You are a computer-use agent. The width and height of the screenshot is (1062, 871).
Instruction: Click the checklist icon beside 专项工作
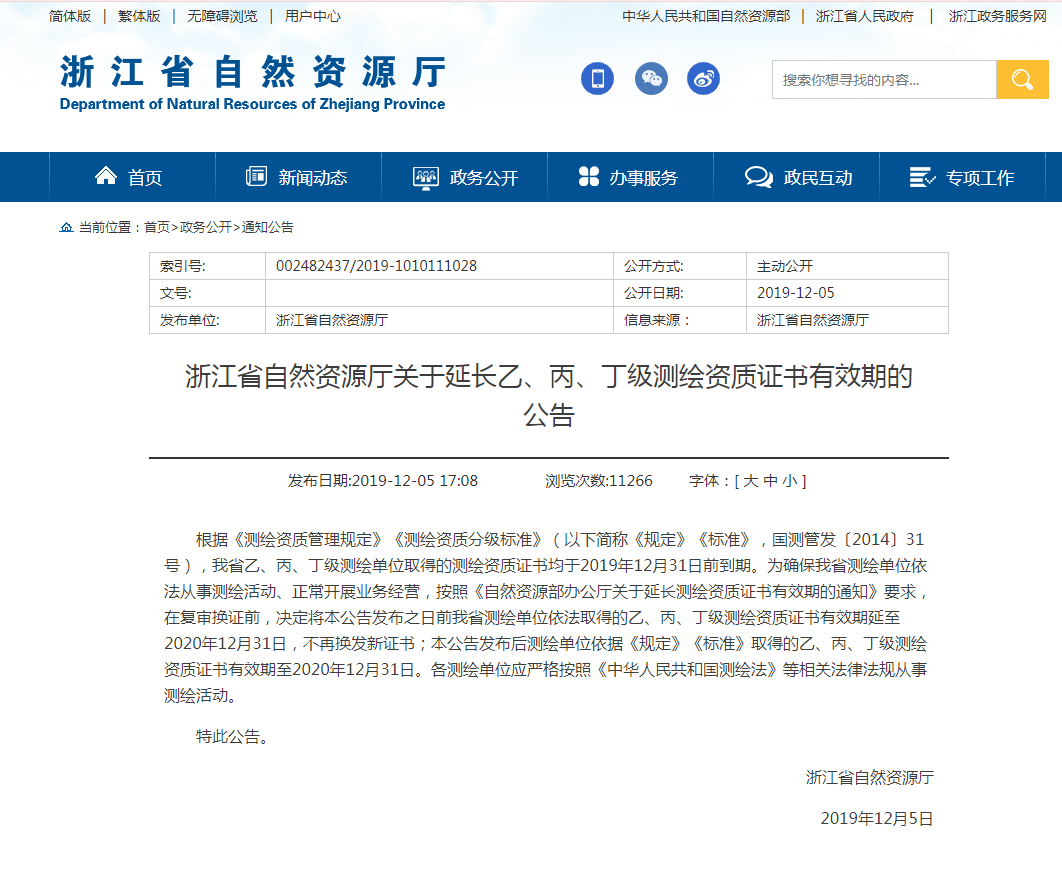coord(922,177)
